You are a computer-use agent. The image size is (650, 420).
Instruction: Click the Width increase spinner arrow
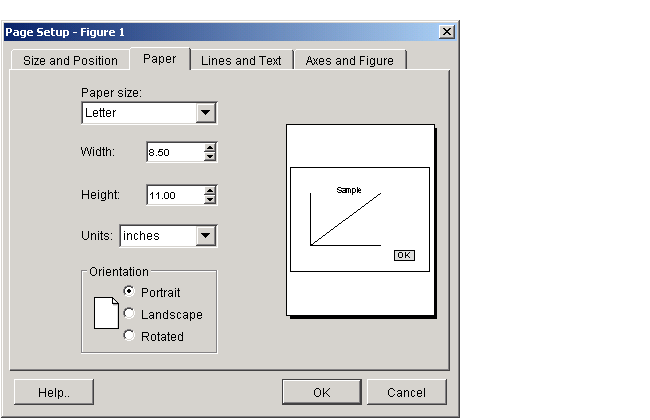(210, 148)
